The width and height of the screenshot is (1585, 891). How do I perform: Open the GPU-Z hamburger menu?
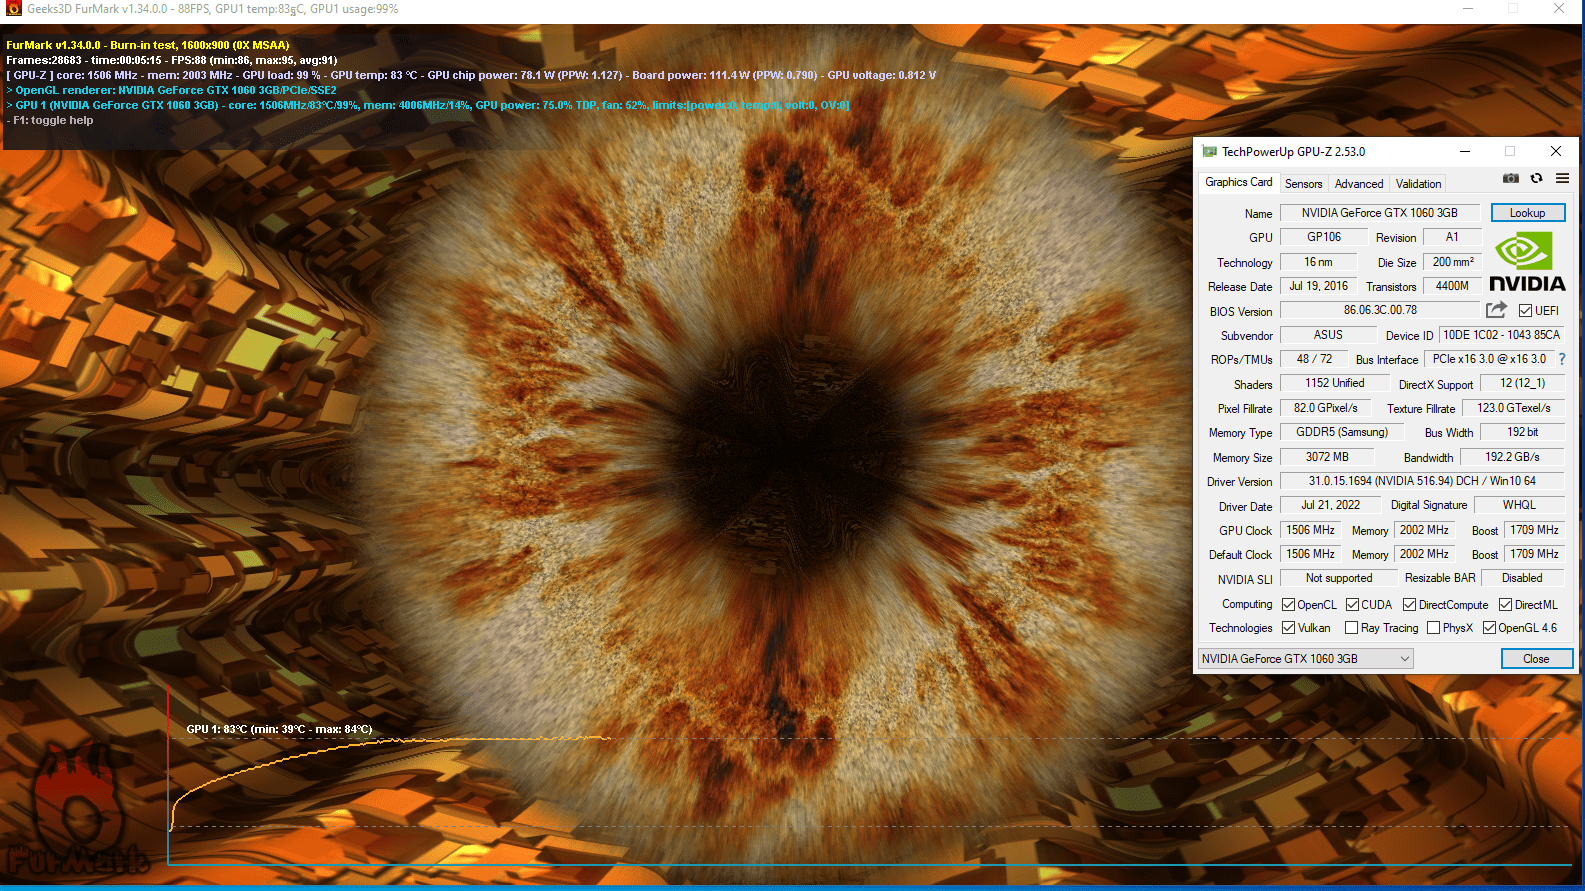point(1562,179)
